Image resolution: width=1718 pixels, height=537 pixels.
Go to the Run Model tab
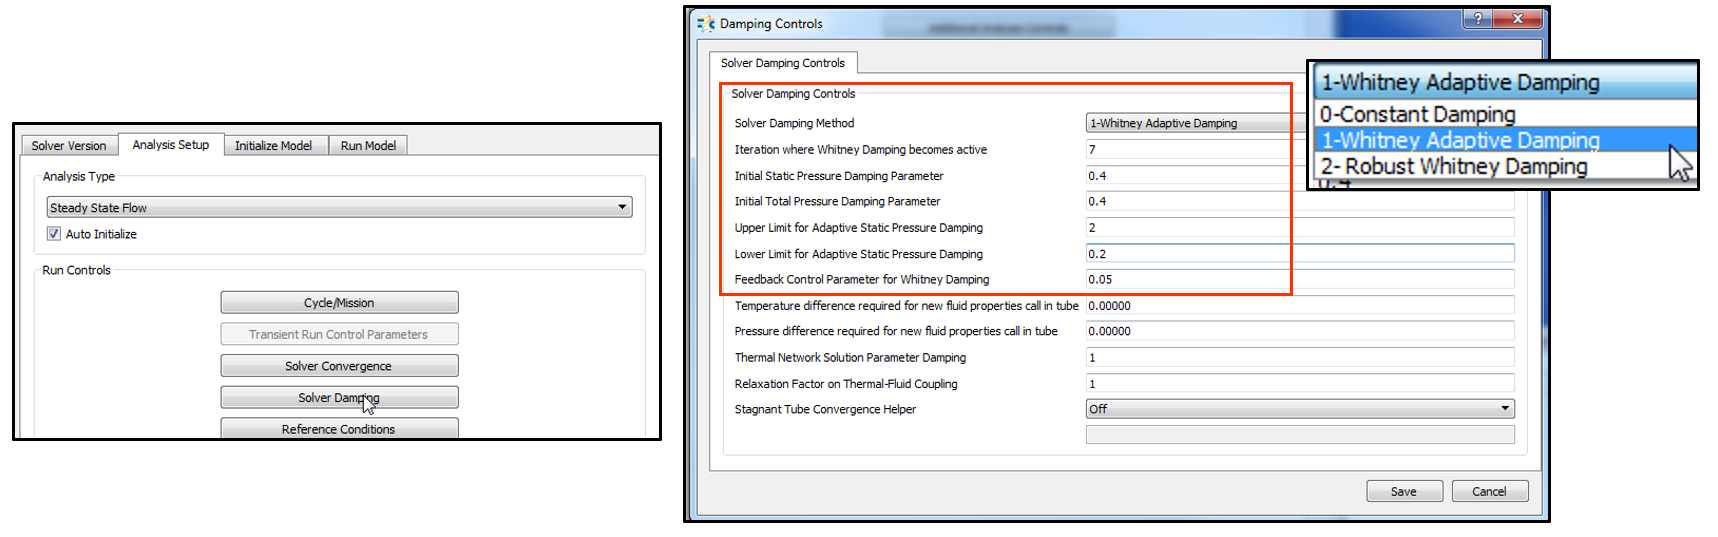[368, 146]
